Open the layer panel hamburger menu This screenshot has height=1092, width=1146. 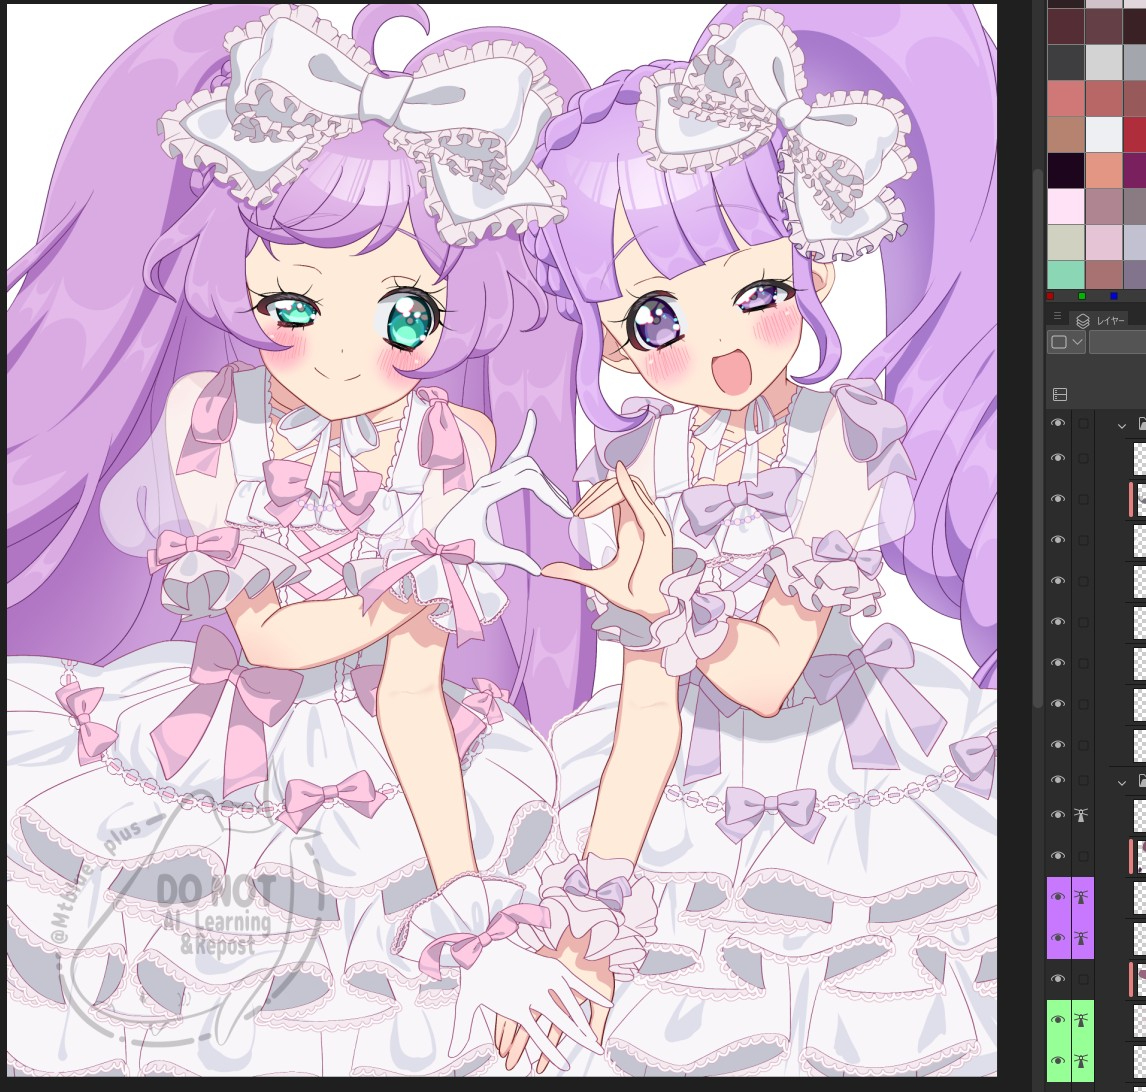point(1057,317)
